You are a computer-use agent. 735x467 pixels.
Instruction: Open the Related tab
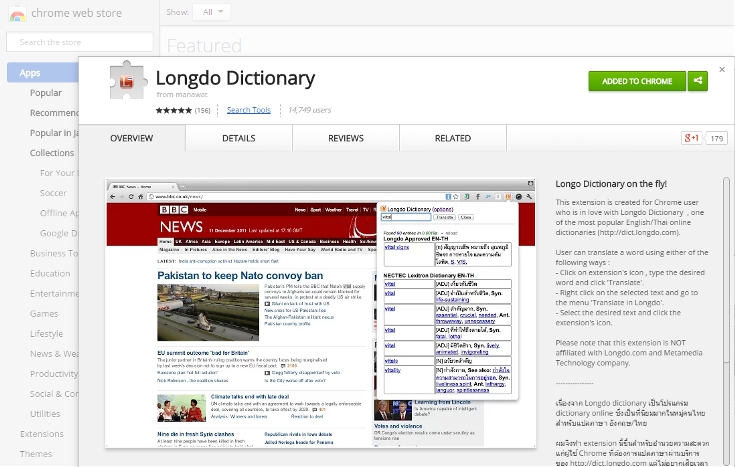tap(453, 138)
